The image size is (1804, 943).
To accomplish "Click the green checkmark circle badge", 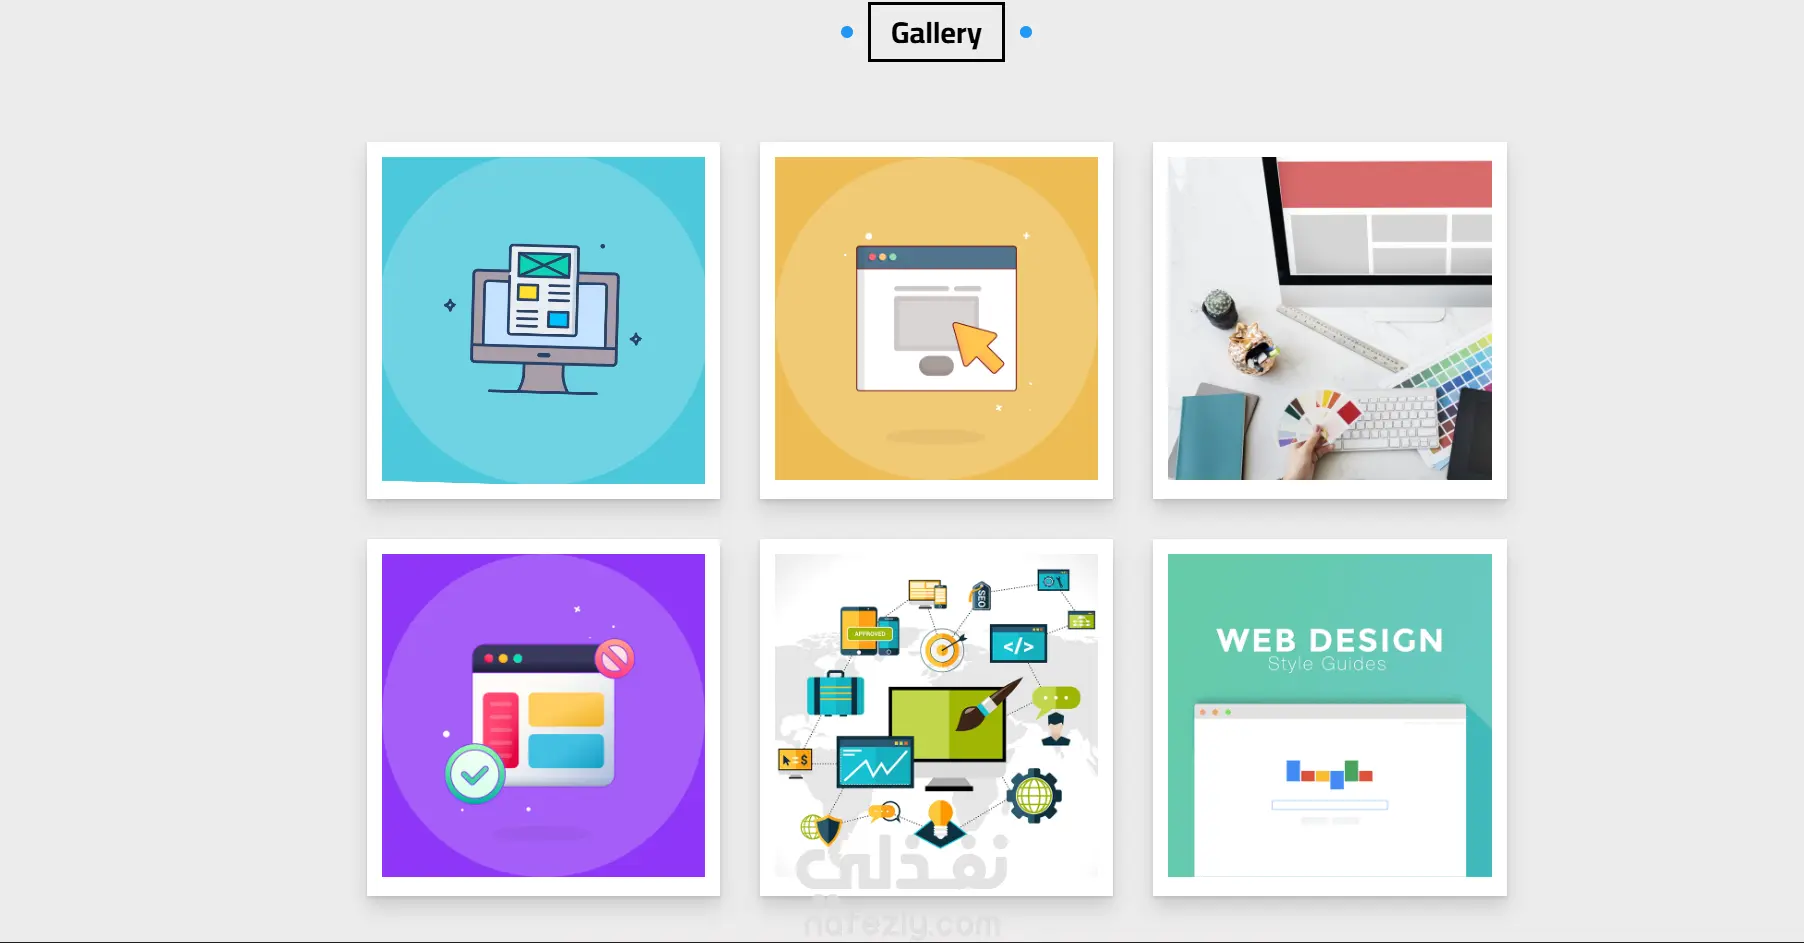I will coord(474,774).
